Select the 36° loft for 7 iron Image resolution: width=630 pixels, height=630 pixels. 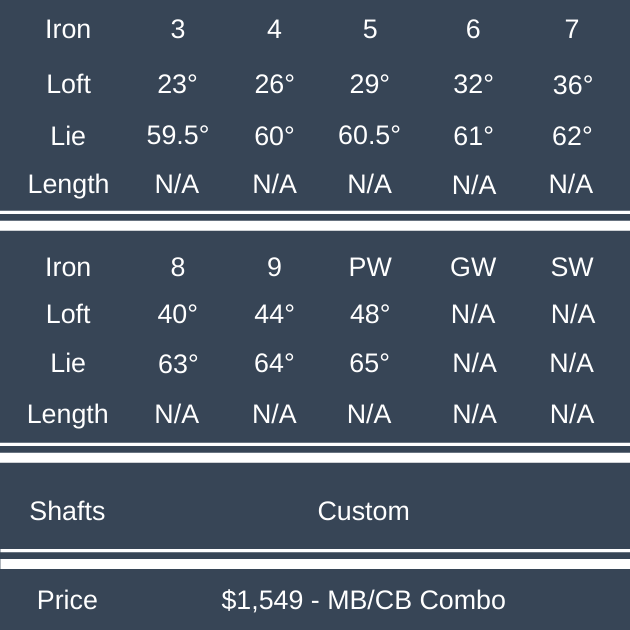572,85
